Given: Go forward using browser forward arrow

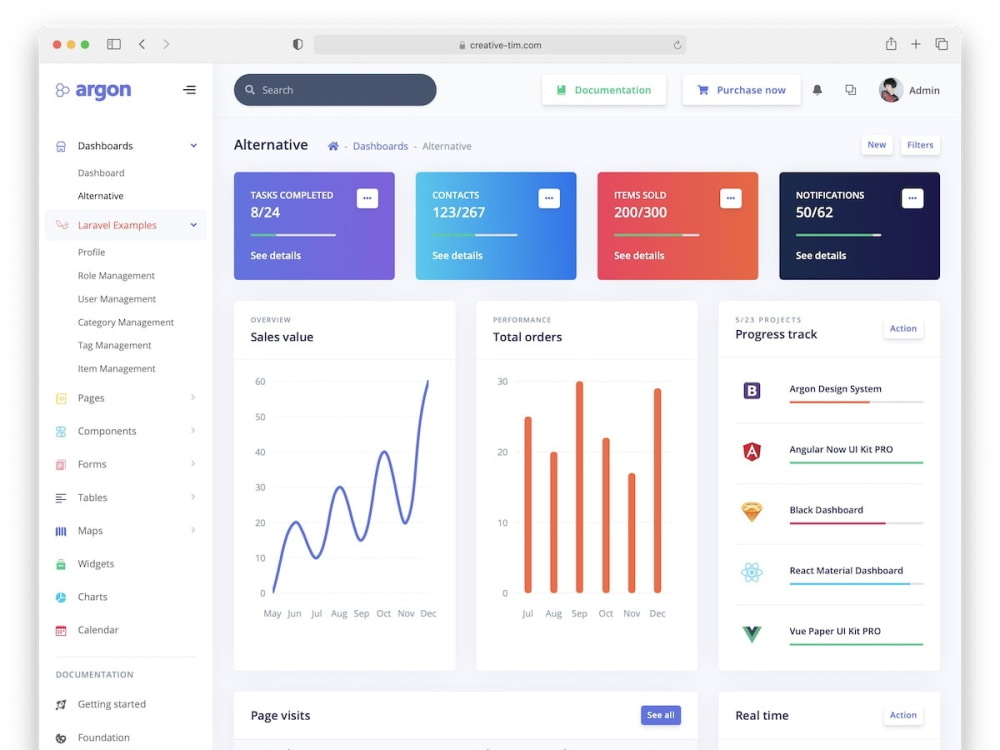Looking at the screenshot, I should pyautogui.click(x=166, y=44).
